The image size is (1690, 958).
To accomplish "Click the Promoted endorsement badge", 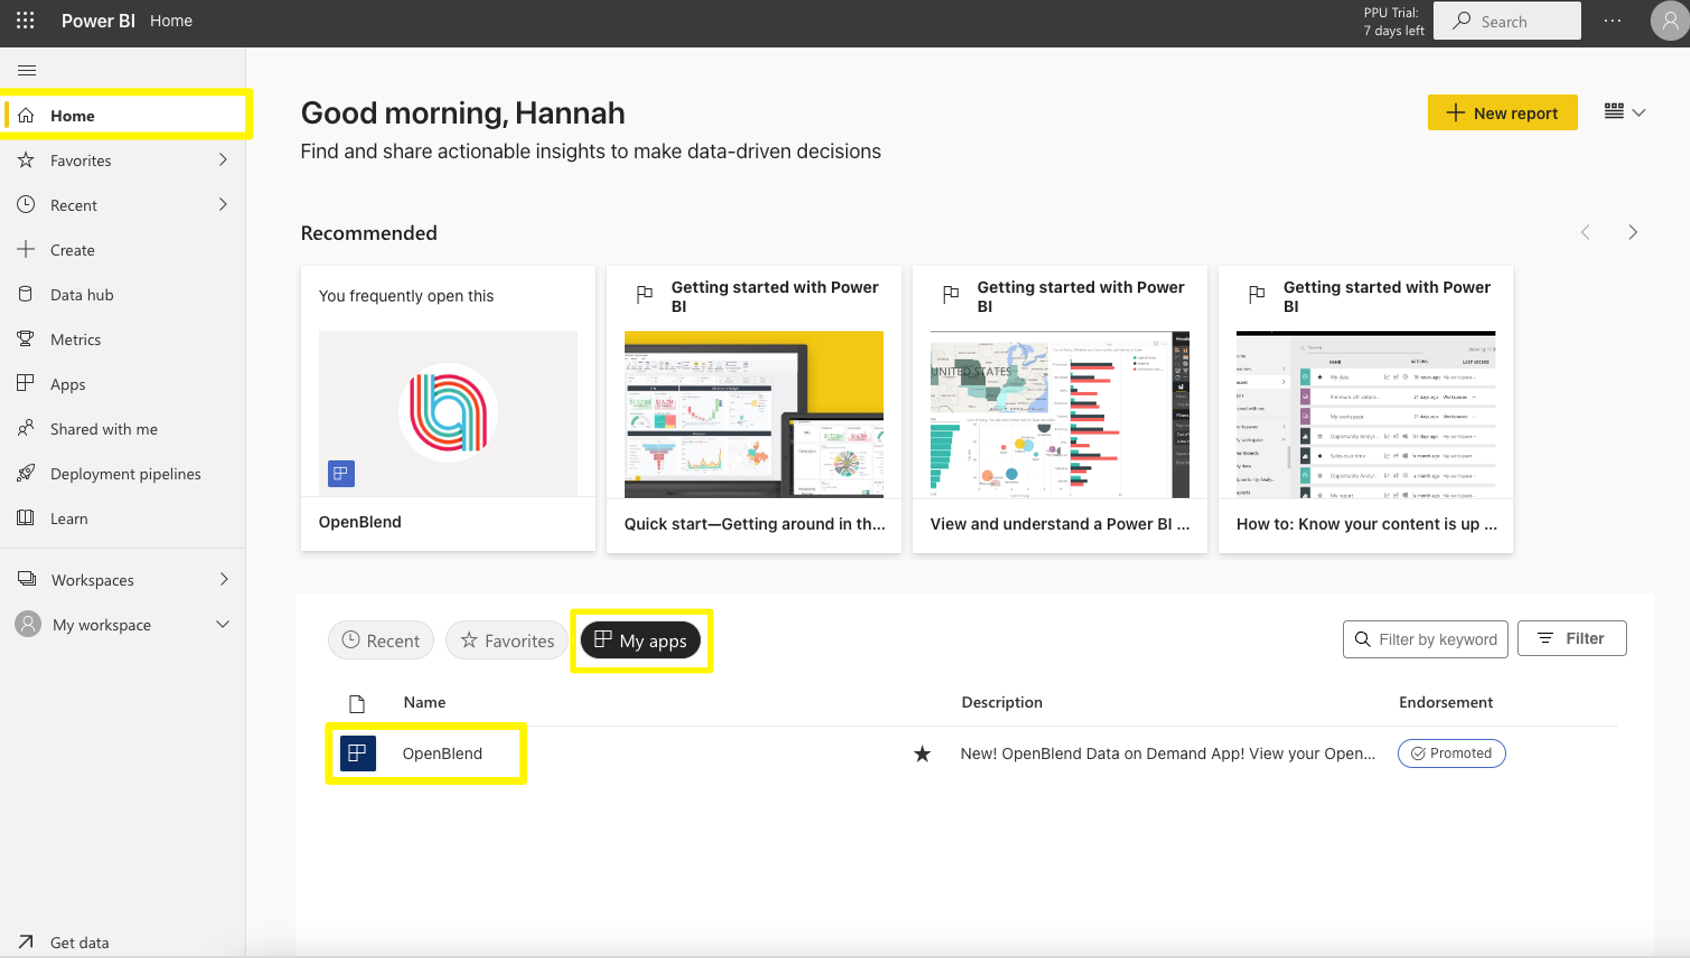I will pos(1451,753).
